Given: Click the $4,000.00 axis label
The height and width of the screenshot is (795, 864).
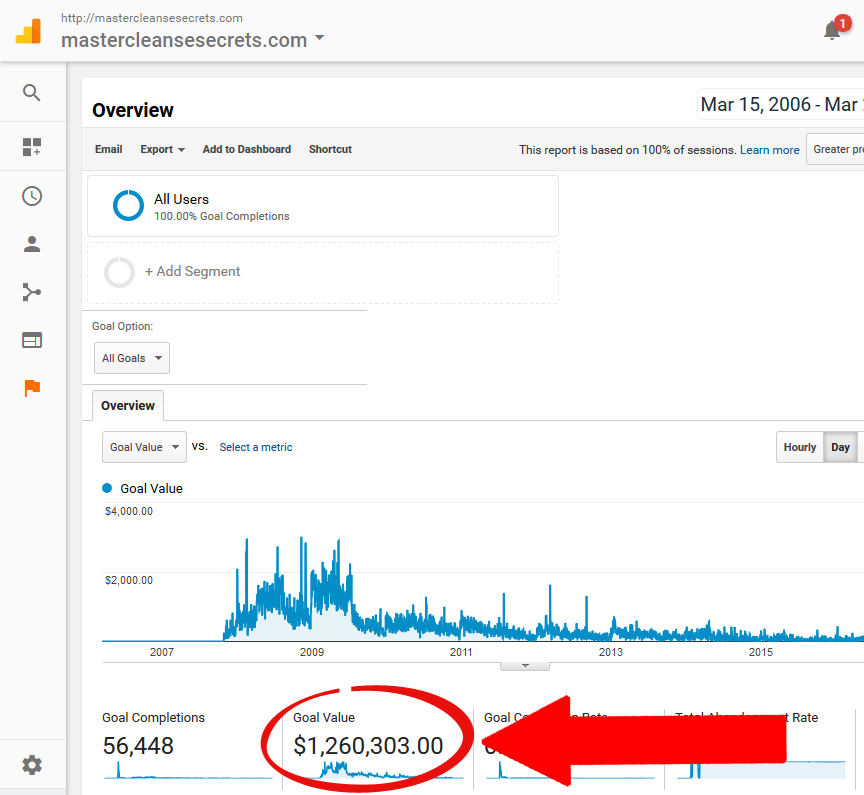Looking at the screenshot, I should coord(129,511).
